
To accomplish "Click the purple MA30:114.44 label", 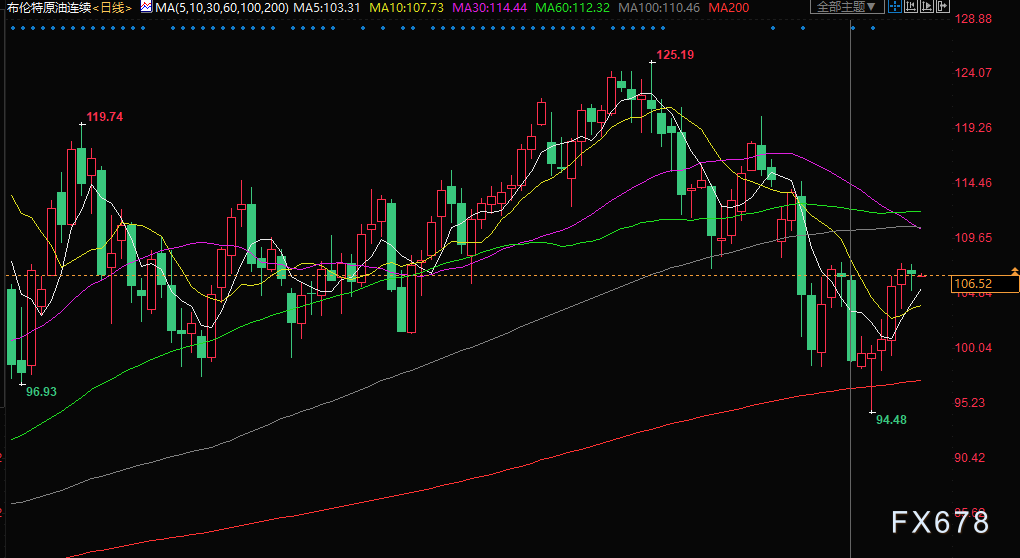I will tap(489, 8).
